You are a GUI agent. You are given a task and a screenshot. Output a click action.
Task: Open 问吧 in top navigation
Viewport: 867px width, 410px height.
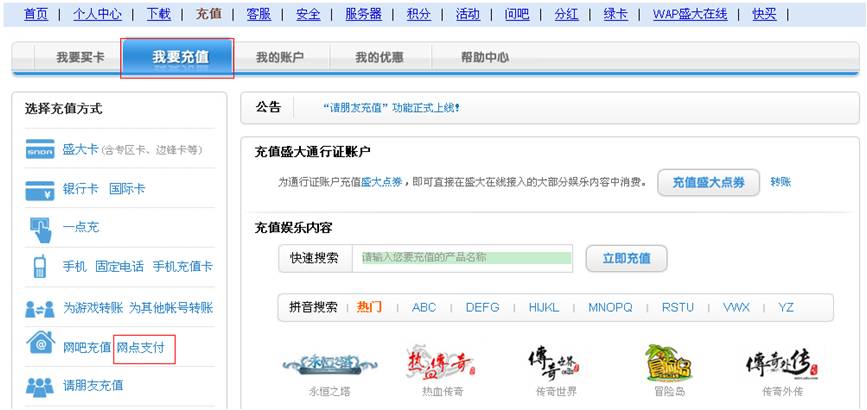(517, 14)
